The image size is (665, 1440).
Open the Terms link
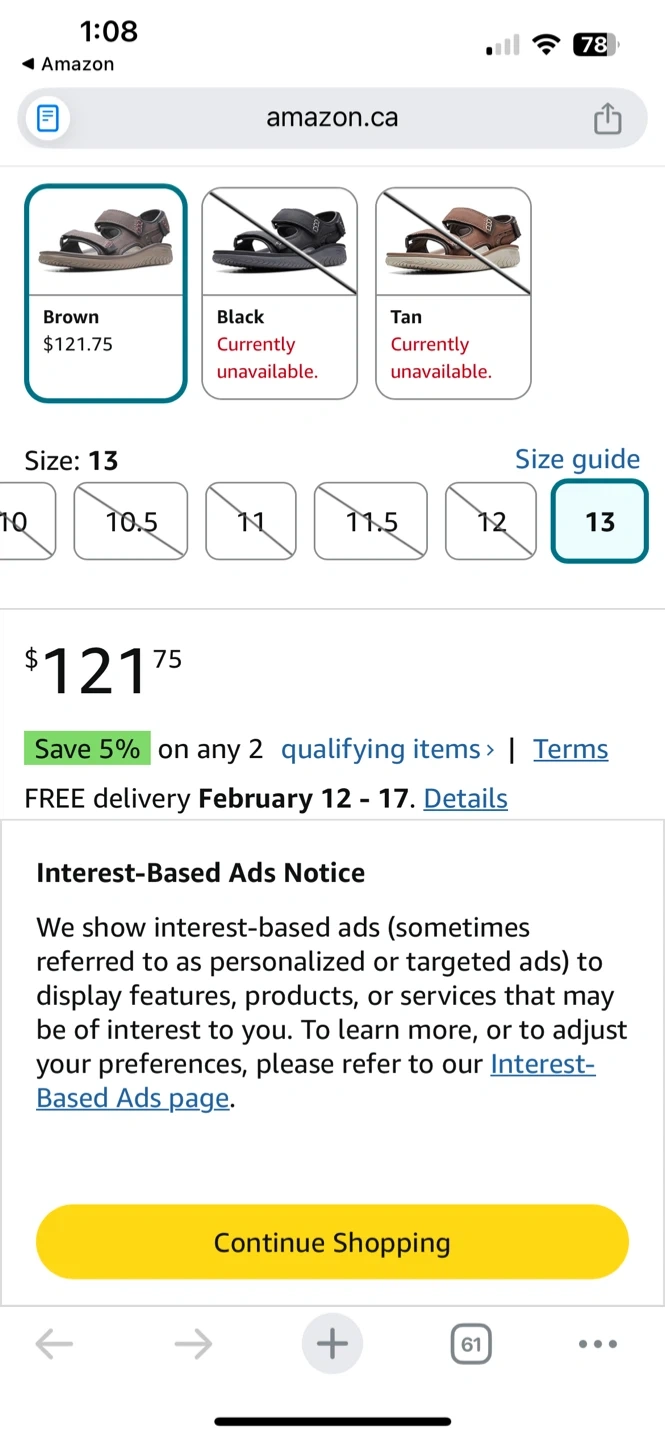pyautogui.click(x=570, y=749)
